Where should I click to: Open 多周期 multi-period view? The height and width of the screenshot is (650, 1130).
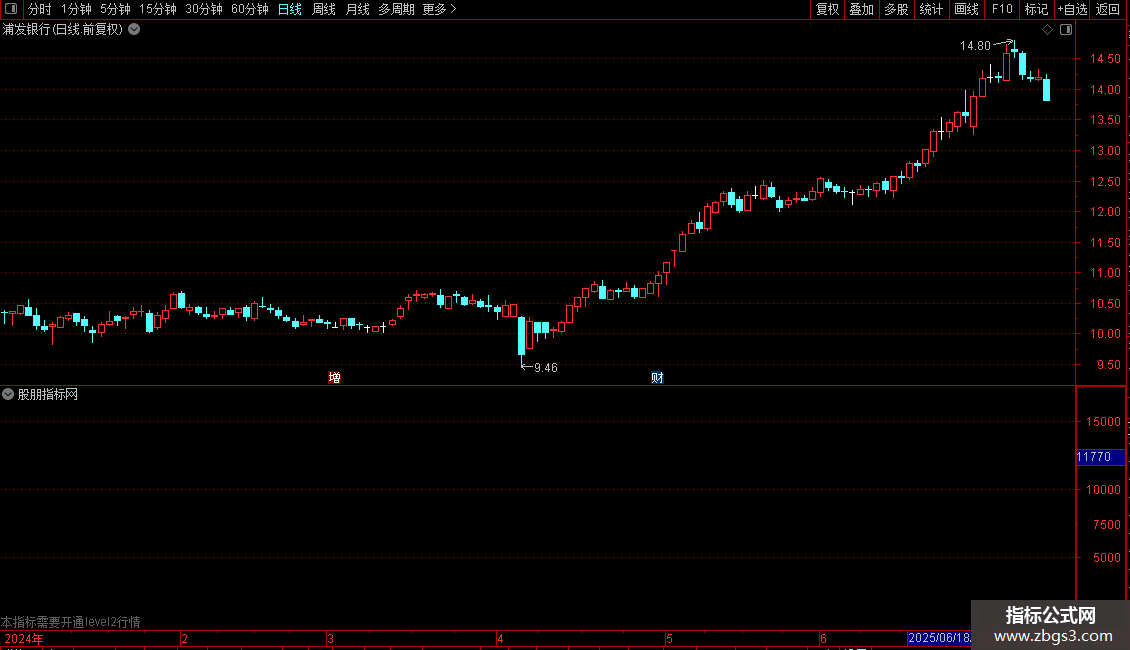pyautogui.click(x=396, y=9)
